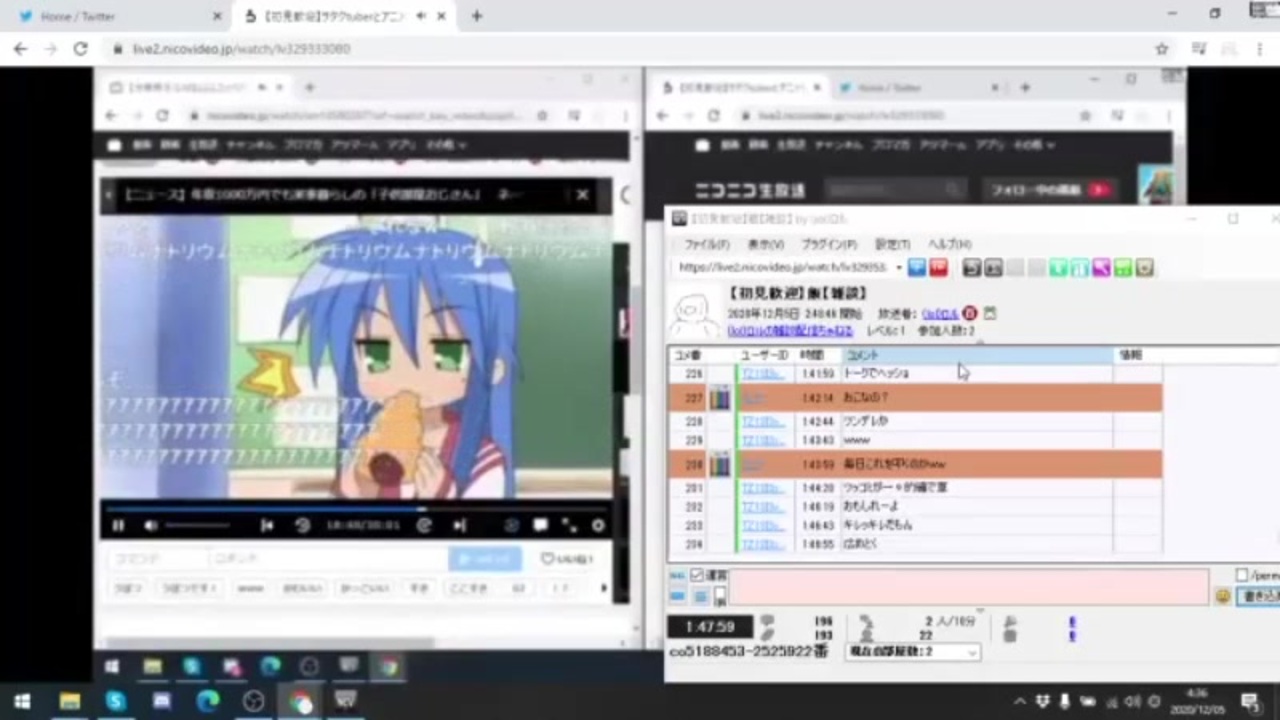The height and width of the screenshot is (720, 1280).
Task: Click the first dark gray NCV toolbar icon
Action: pyautogui.click(x=971, y=268)
